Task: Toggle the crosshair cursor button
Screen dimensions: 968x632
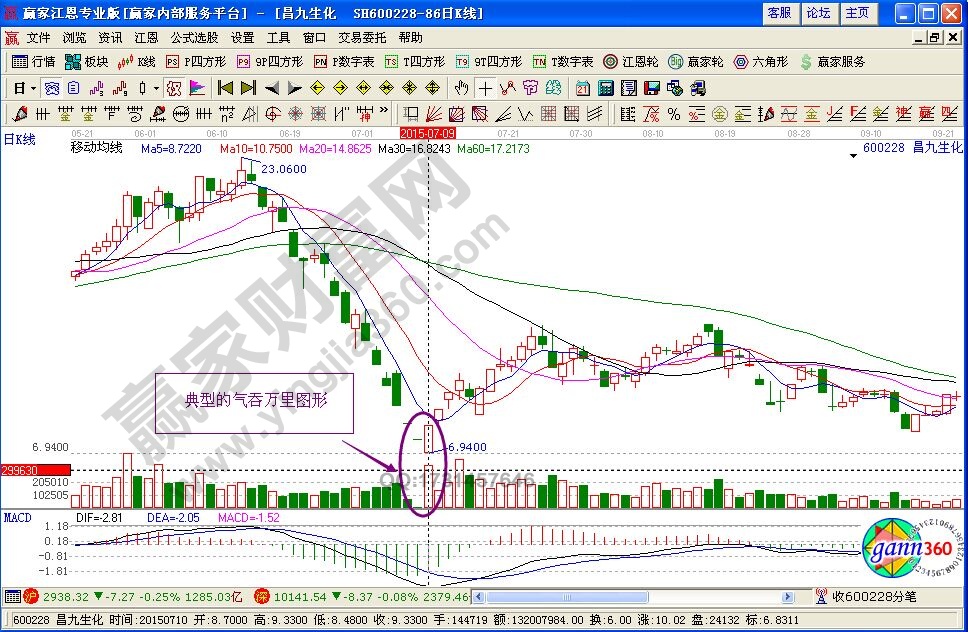Action: (x=485, y=87)
